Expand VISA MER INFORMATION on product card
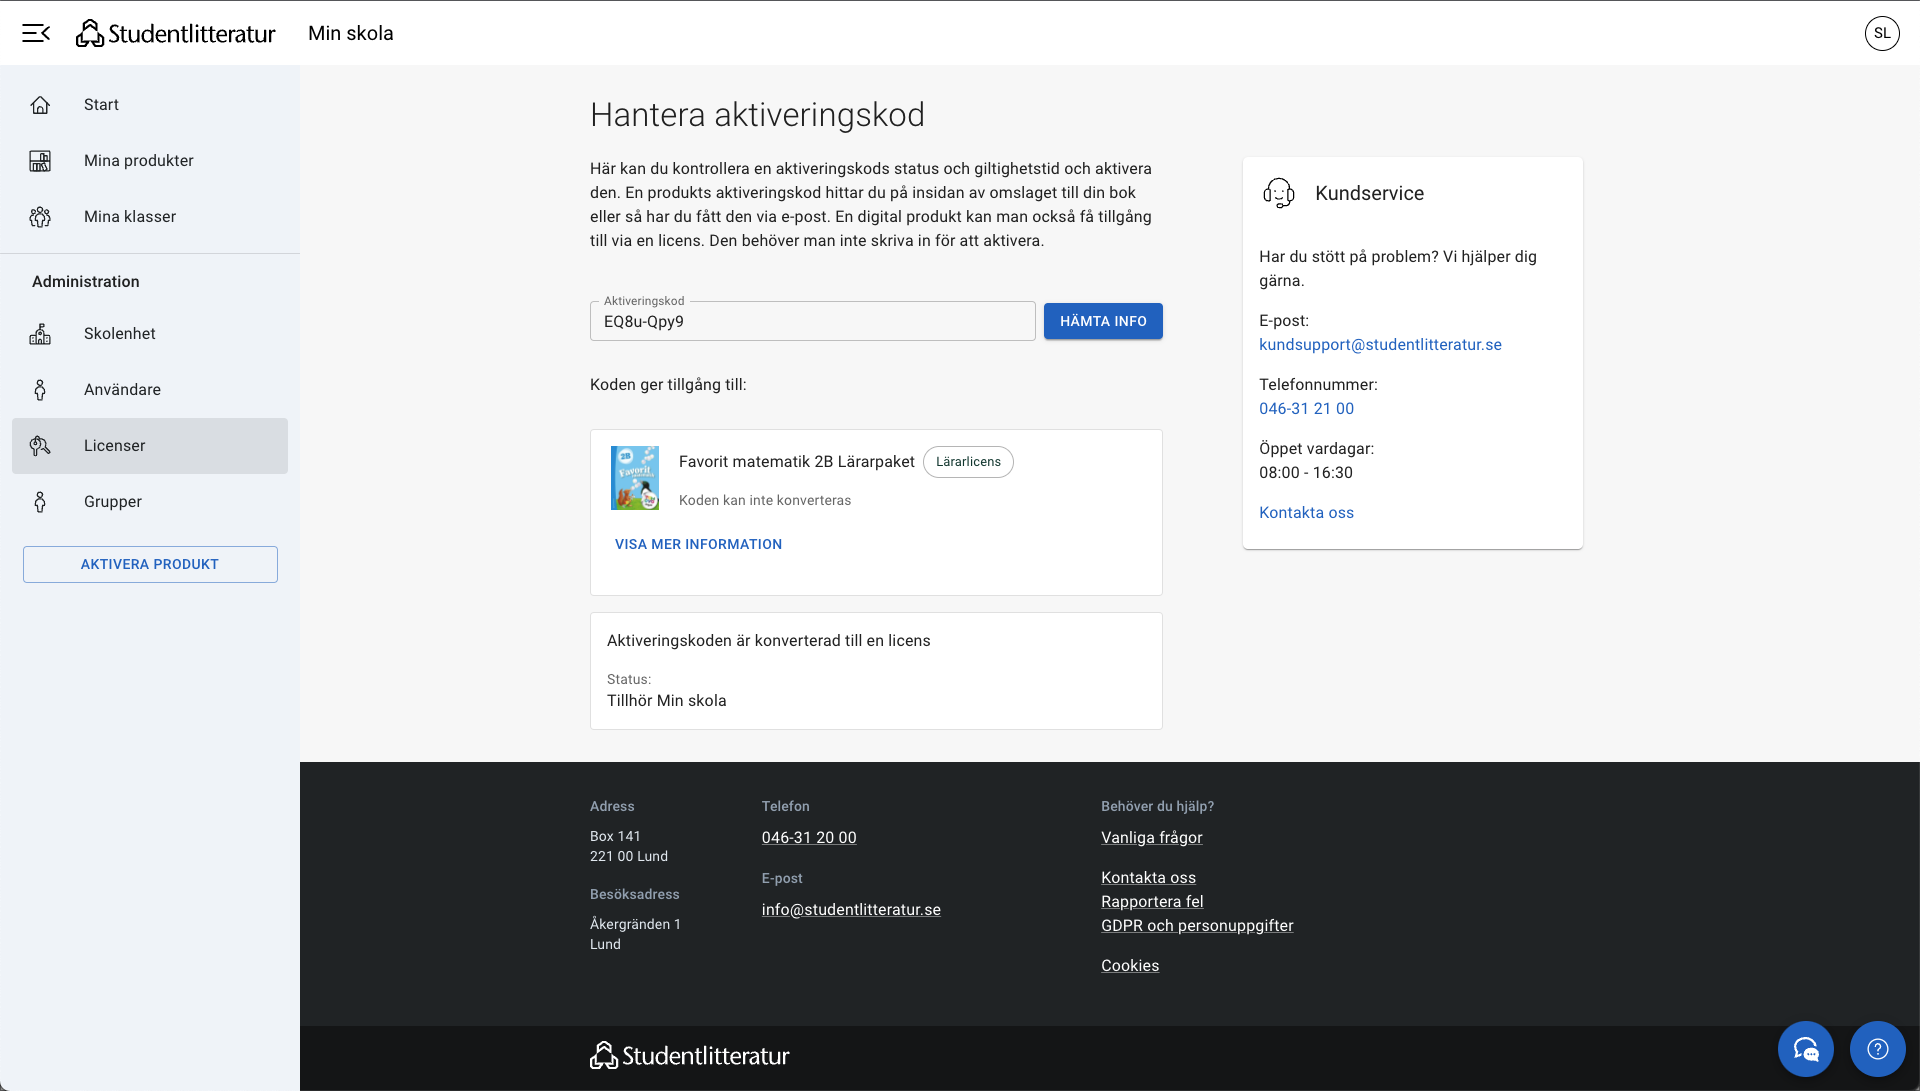The width and height of the screenshot is (1920, 1091). [698, 544]
